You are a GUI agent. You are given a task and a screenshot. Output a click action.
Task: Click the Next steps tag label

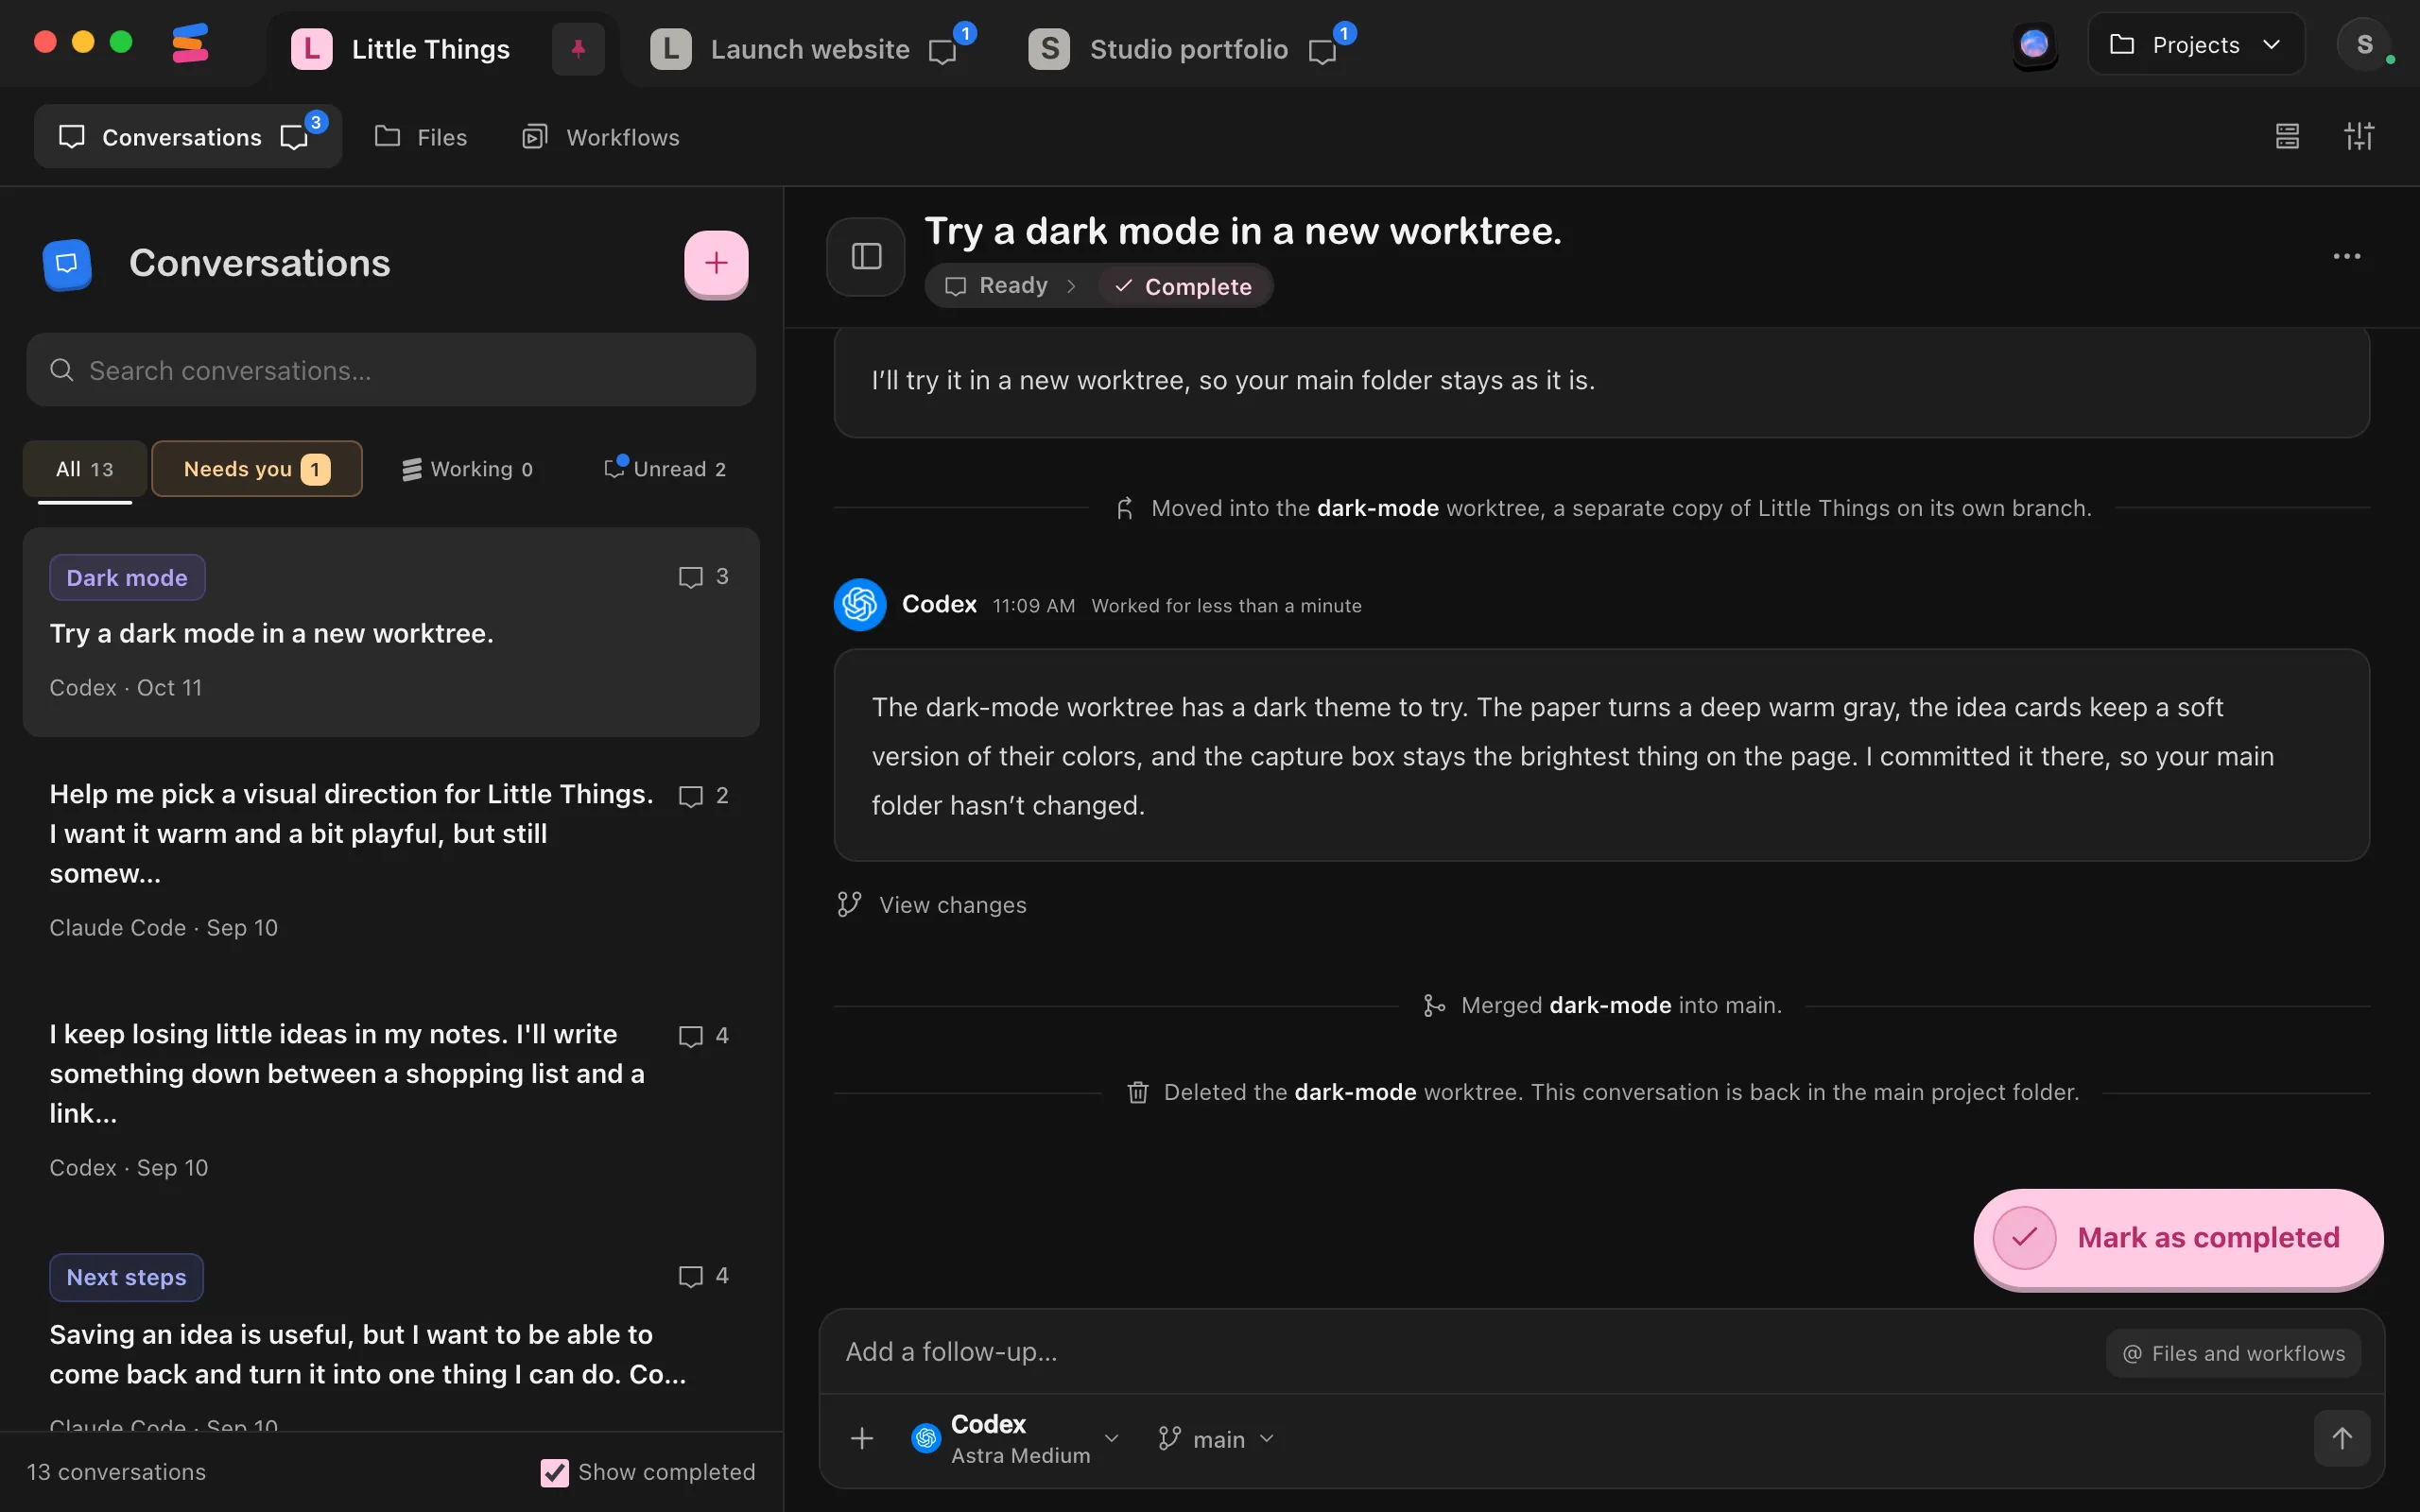(x=127, y=1277)
